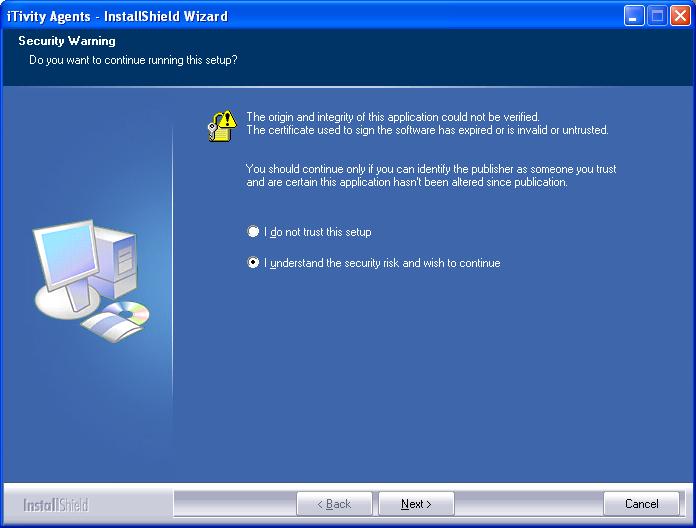
Task: Maximize the InstallShield Wizard window
Action: [656, 16]
